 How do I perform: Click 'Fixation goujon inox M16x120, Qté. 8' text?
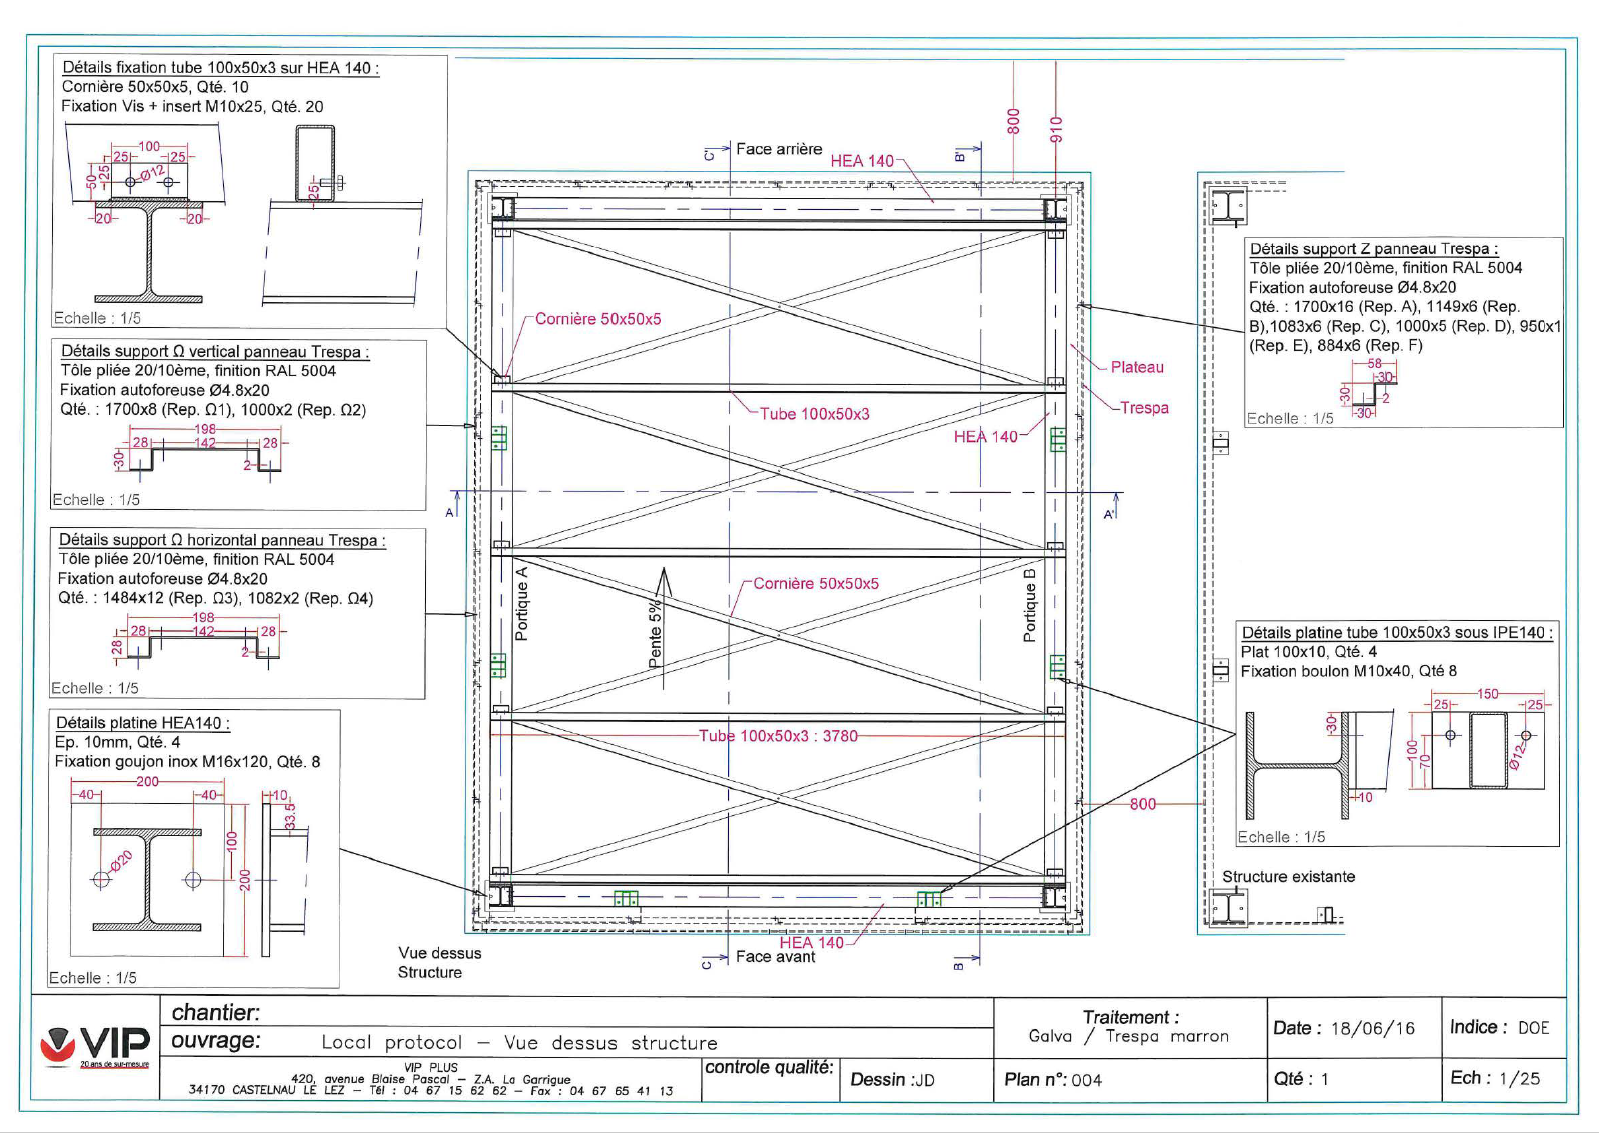[188, 761]
